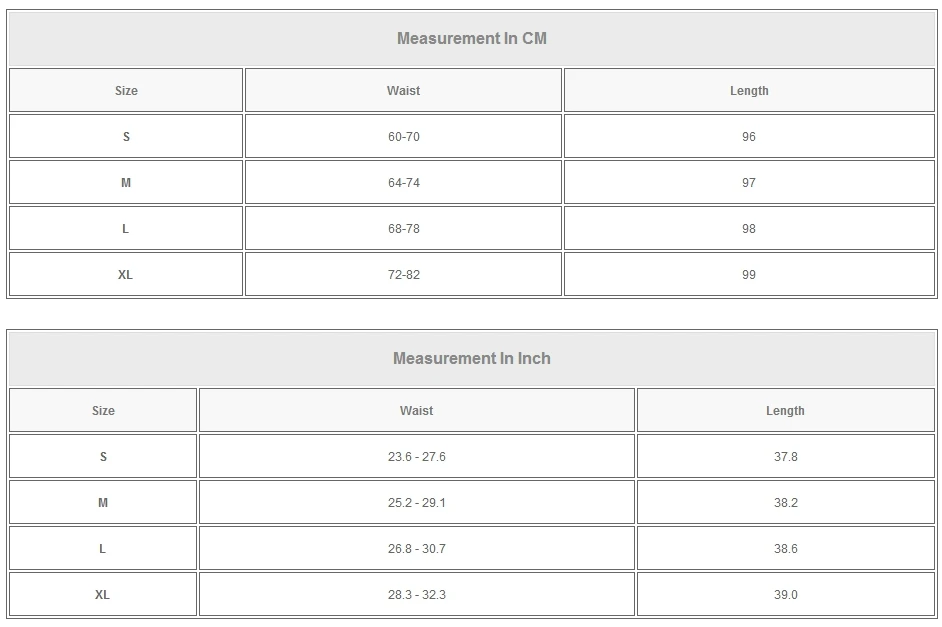Click the 64-74 waist value
Image resolution: width=942 pixels, height=627 pixels.
click(403, 183)
